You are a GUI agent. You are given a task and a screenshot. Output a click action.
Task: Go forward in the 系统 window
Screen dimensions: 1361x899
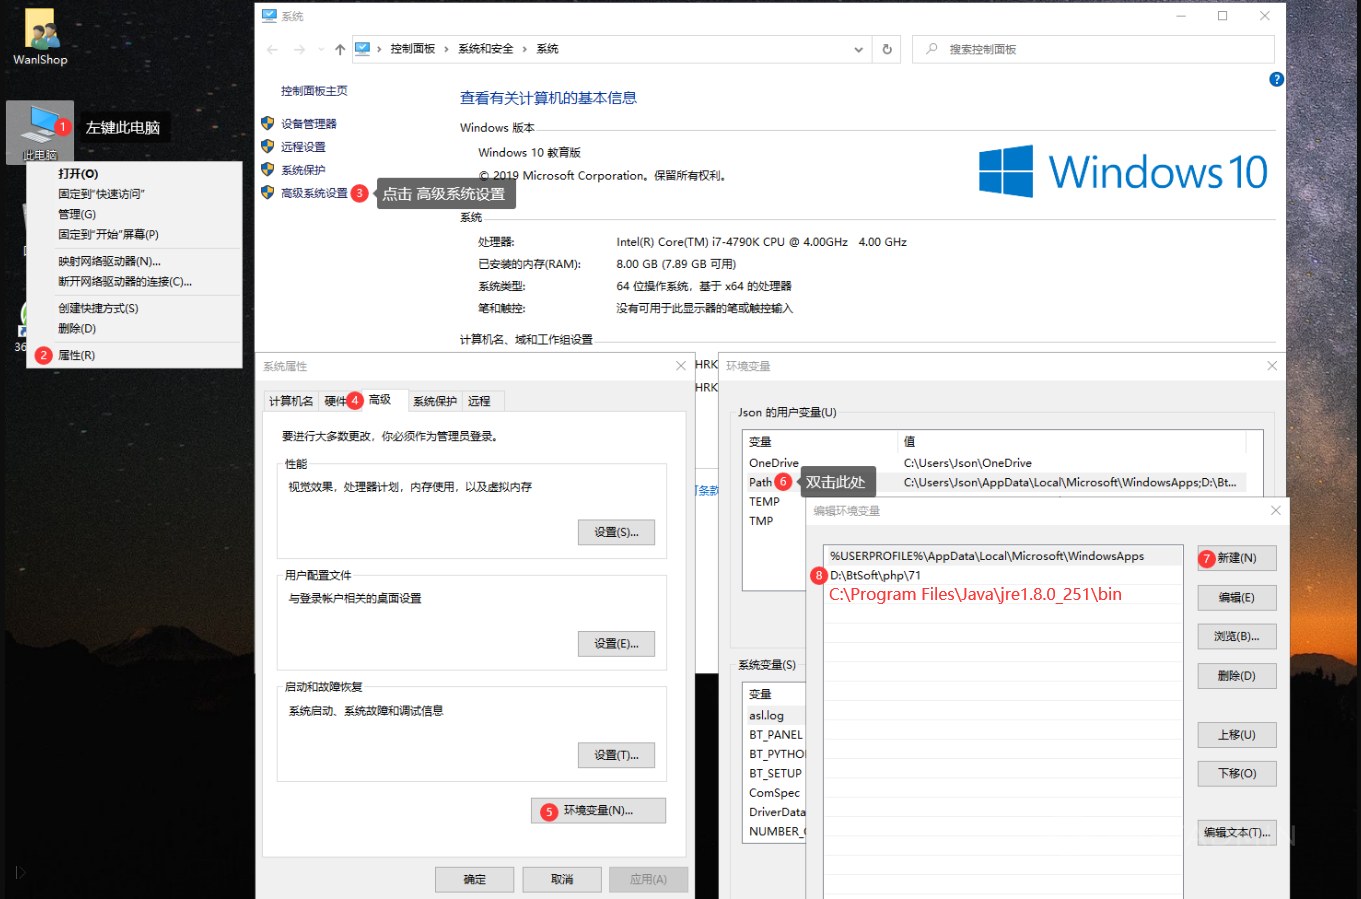click(x=299, y=49)
